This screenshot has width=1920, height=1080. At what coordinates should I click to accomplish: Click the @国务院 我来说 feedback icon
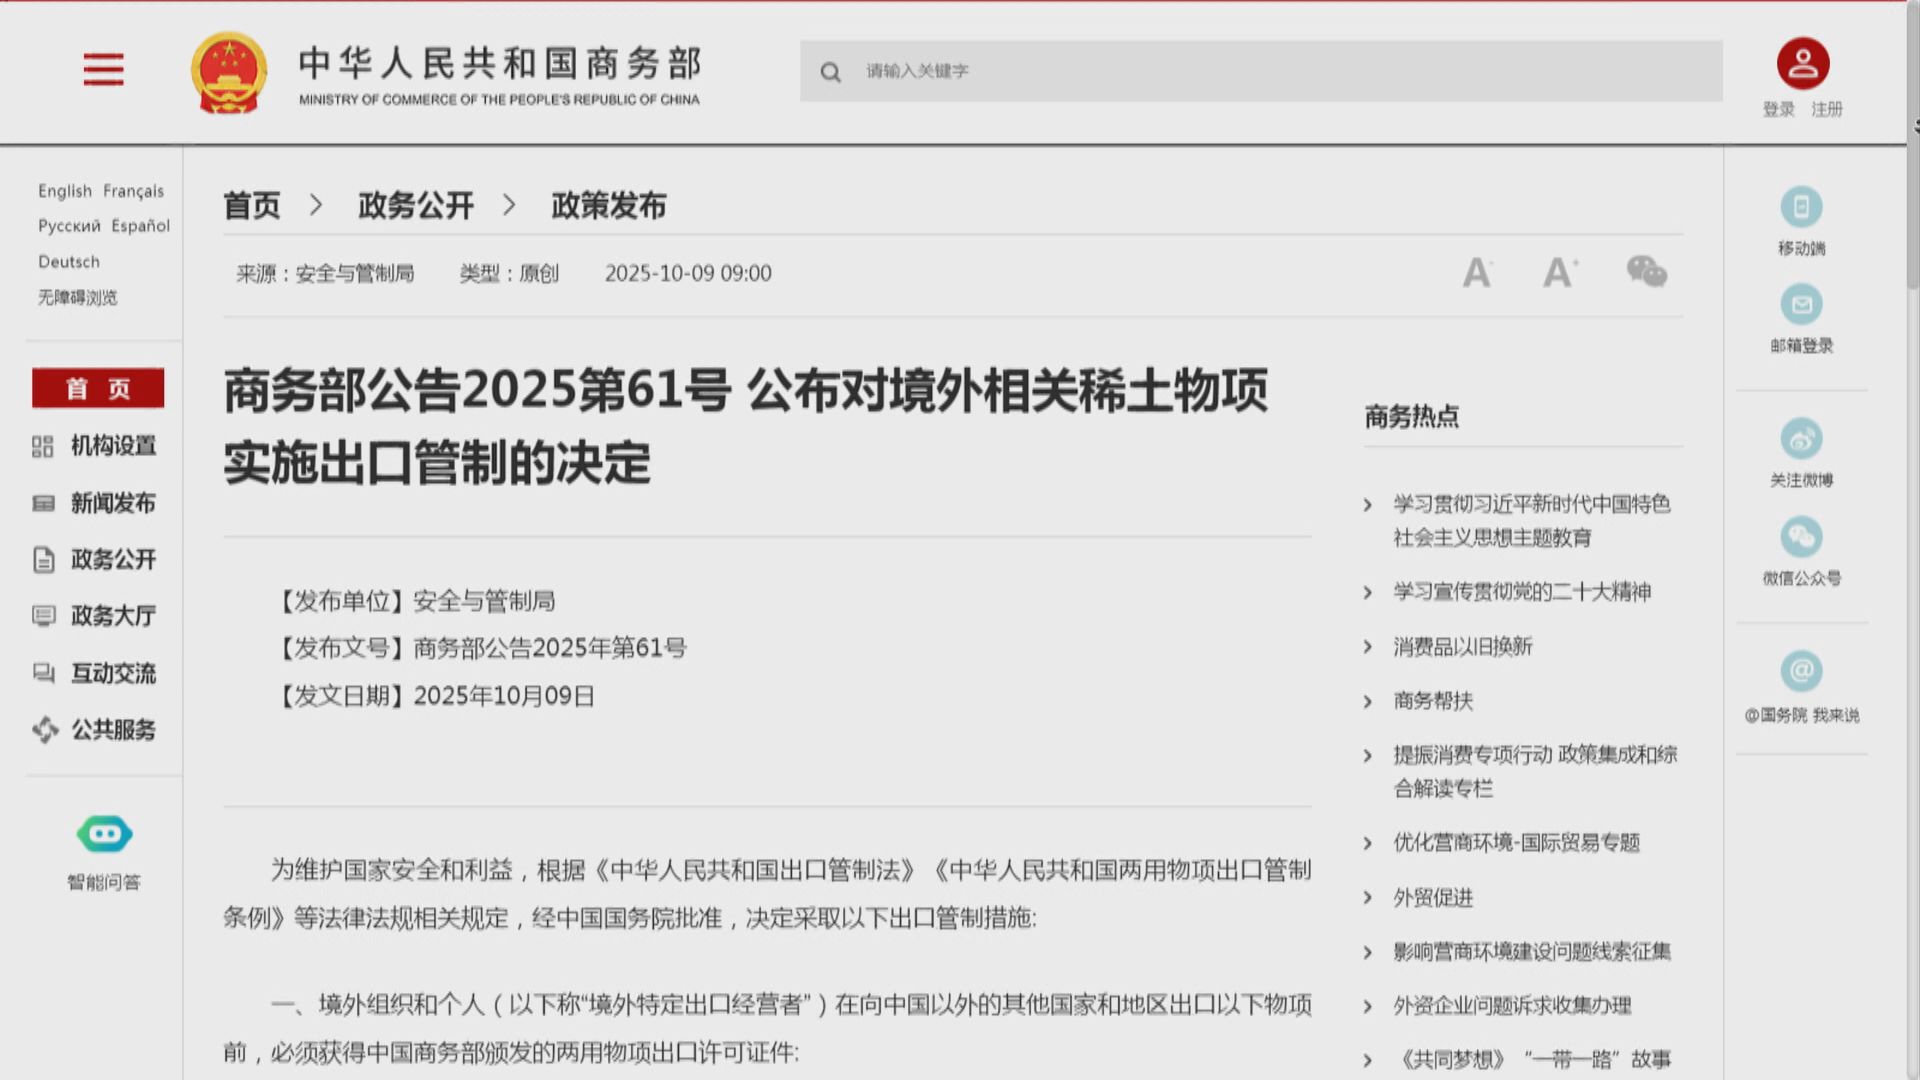point(1802,672)
